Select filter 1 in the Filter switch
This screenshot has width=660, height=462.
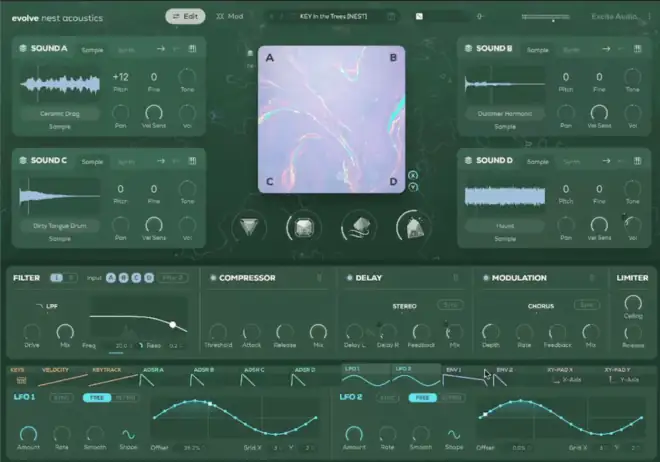[57, 278]
